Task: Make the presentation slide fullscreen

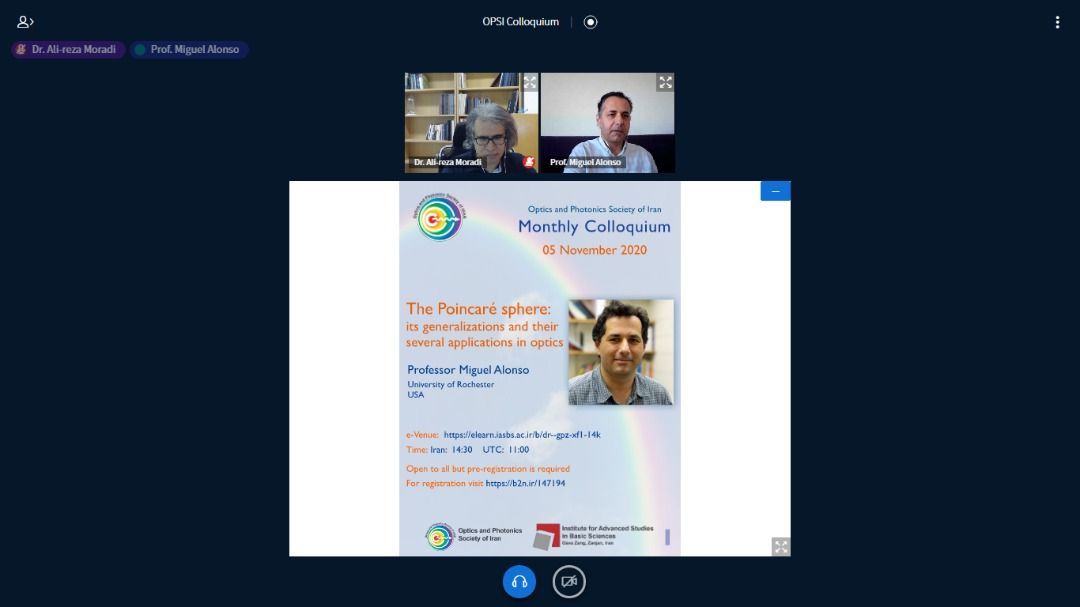Action: click(780, 546)
